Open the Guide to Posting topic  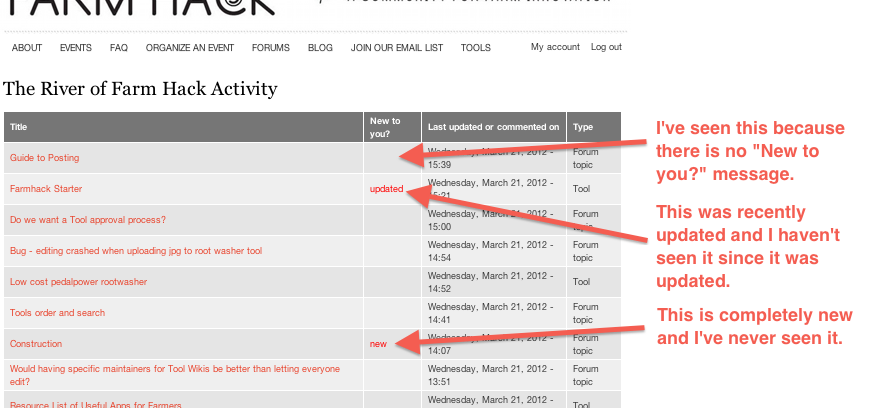click(x=44, y=158)
